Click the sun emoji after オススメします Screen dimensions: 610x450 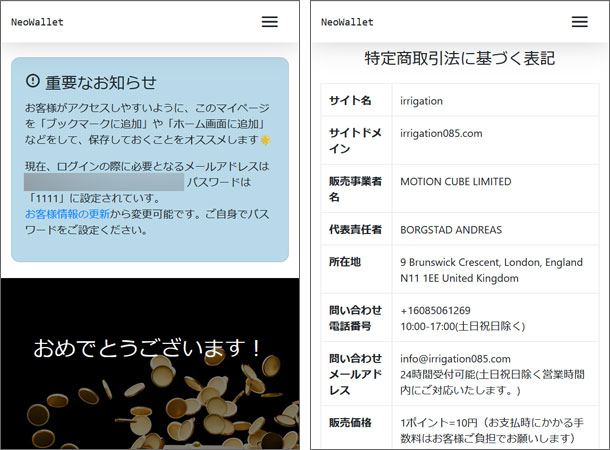266,140
